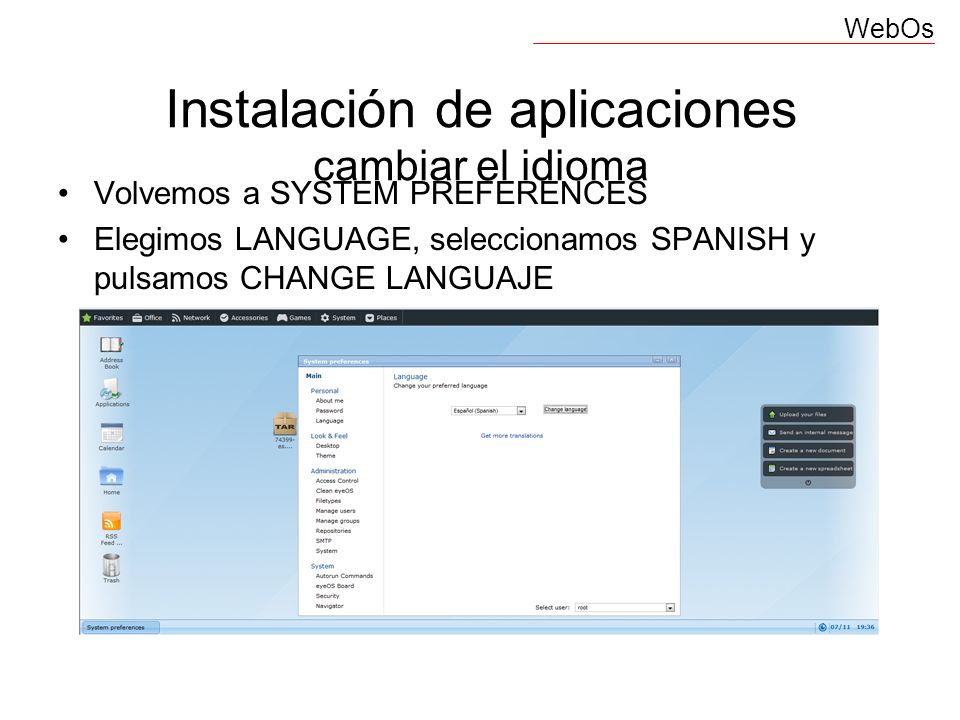
Task: Click the date and time 07/11 19:36
Action: pyautogui.click(x=852, y=628)
